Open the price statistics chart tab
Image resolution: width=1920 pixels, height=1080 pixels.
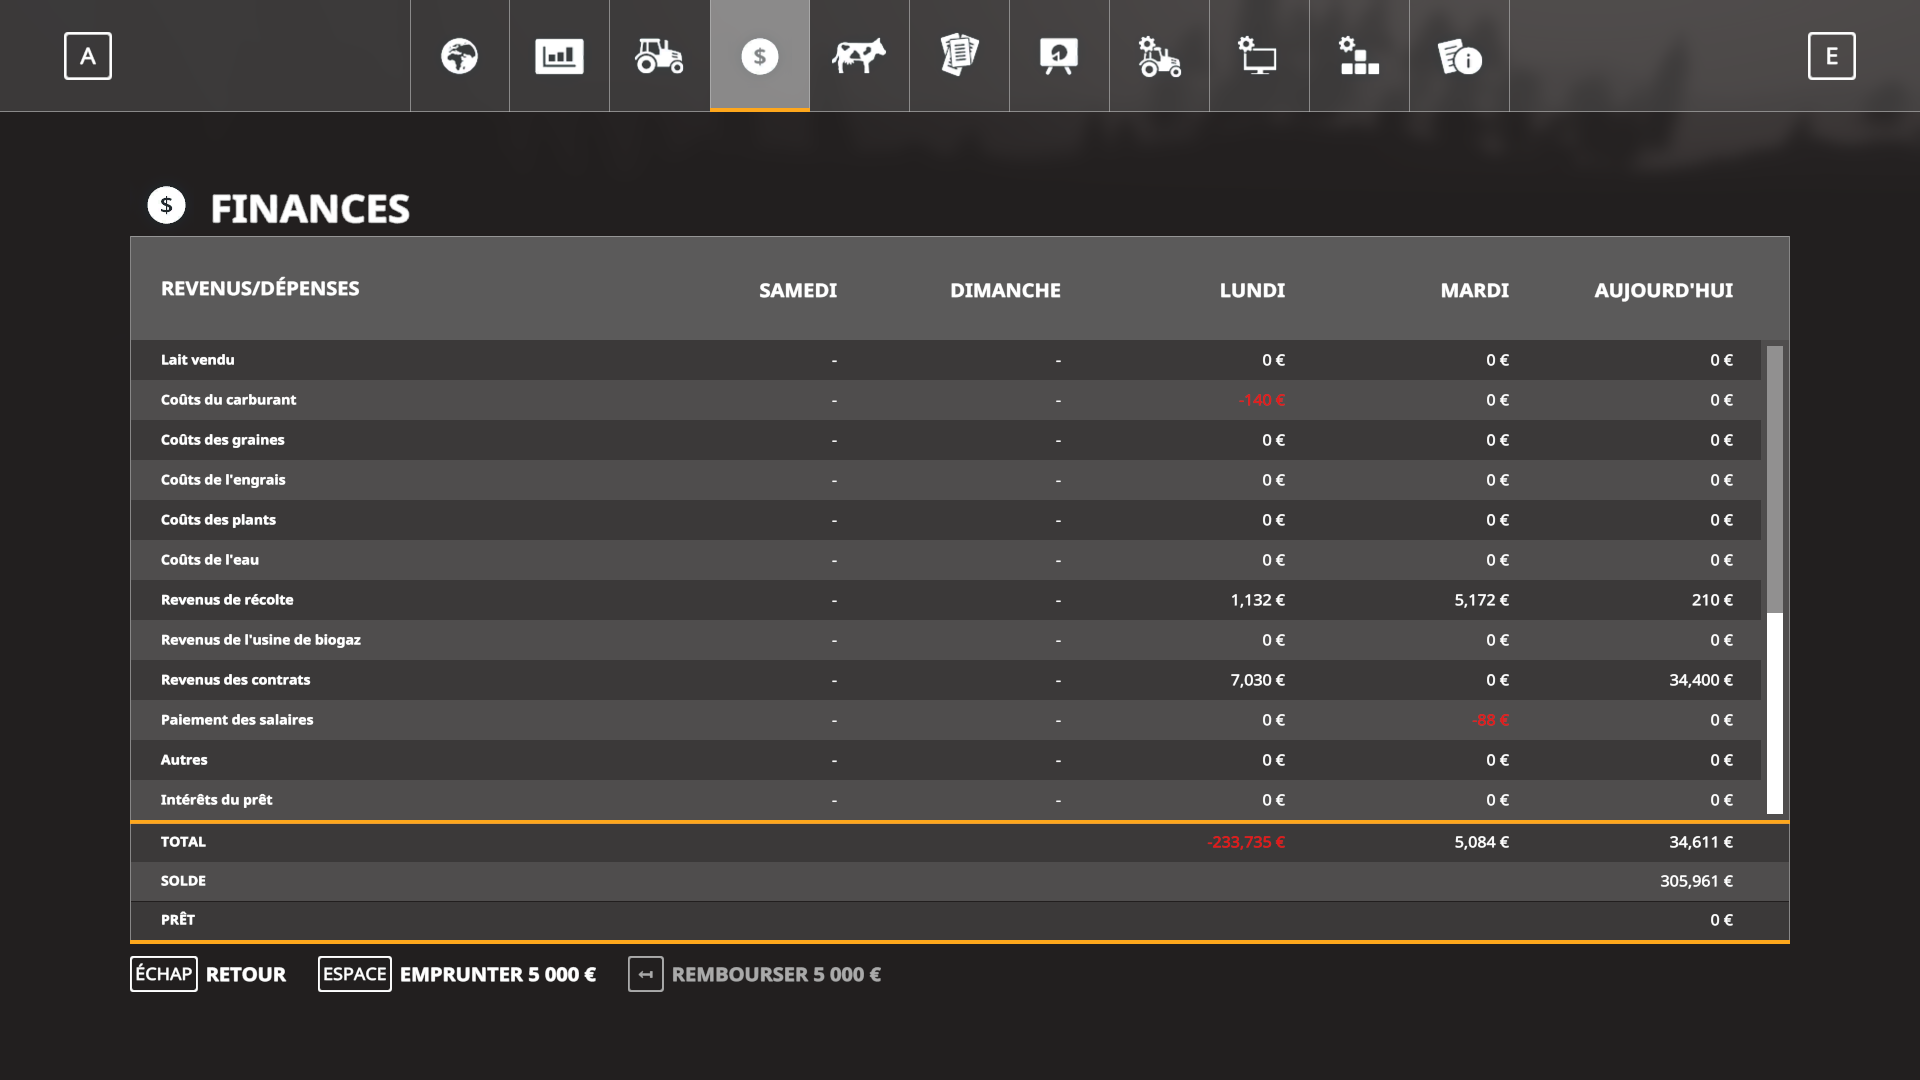tap(560, 56)
